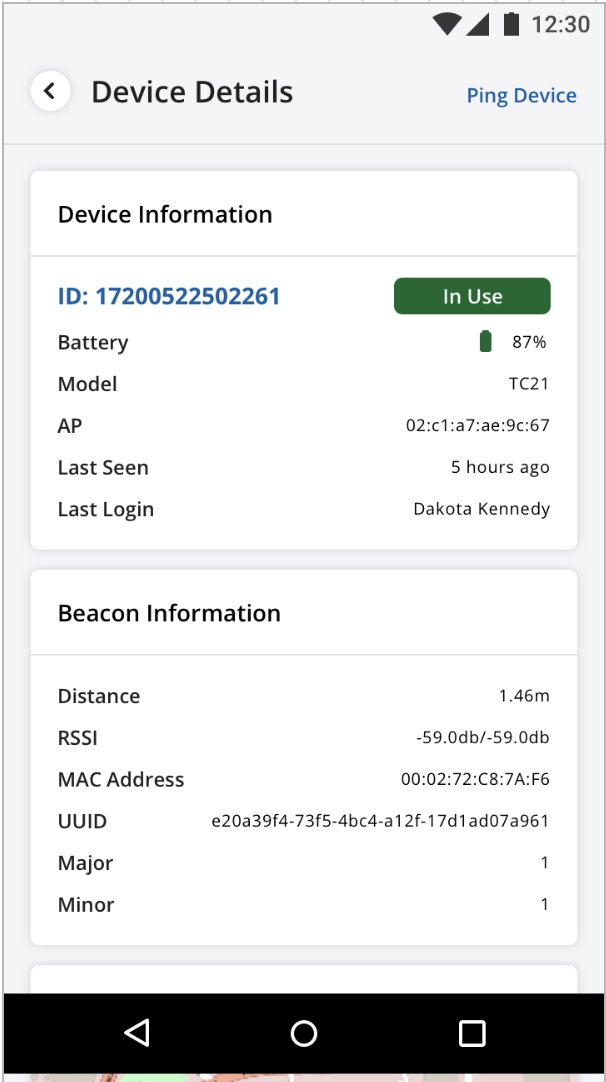Click the Ping Device link
This screenshot has height=1082, width=606.
coord(521,96)
